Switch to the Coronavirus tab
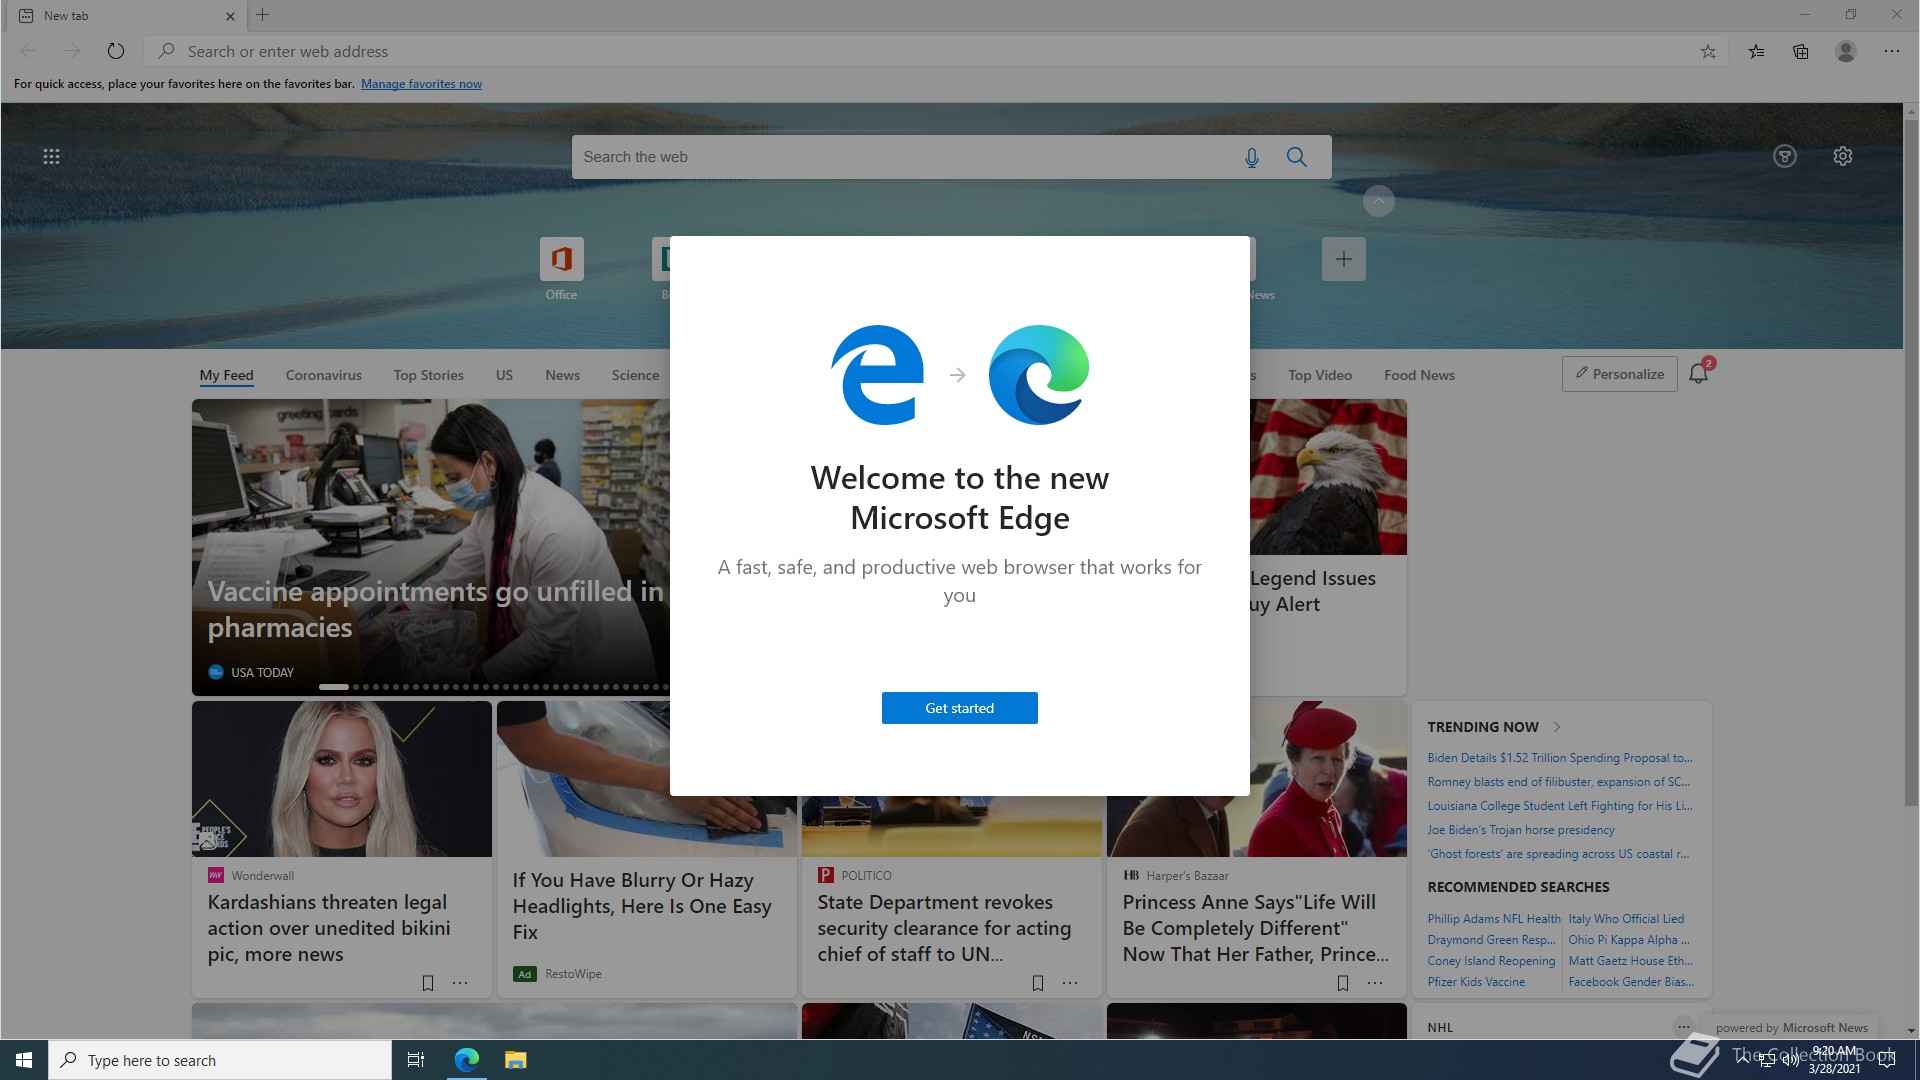The width and height of the screenshot is (1920, 1080). pyautogui.click(x=323, y=375)
